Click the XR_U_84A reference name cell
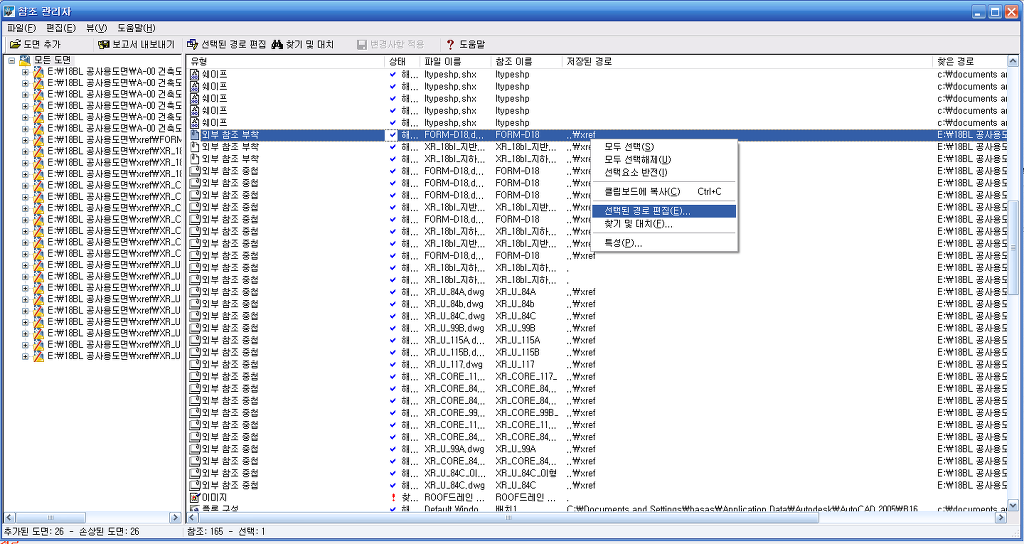1024x544 pixels. tap(515, 292)
